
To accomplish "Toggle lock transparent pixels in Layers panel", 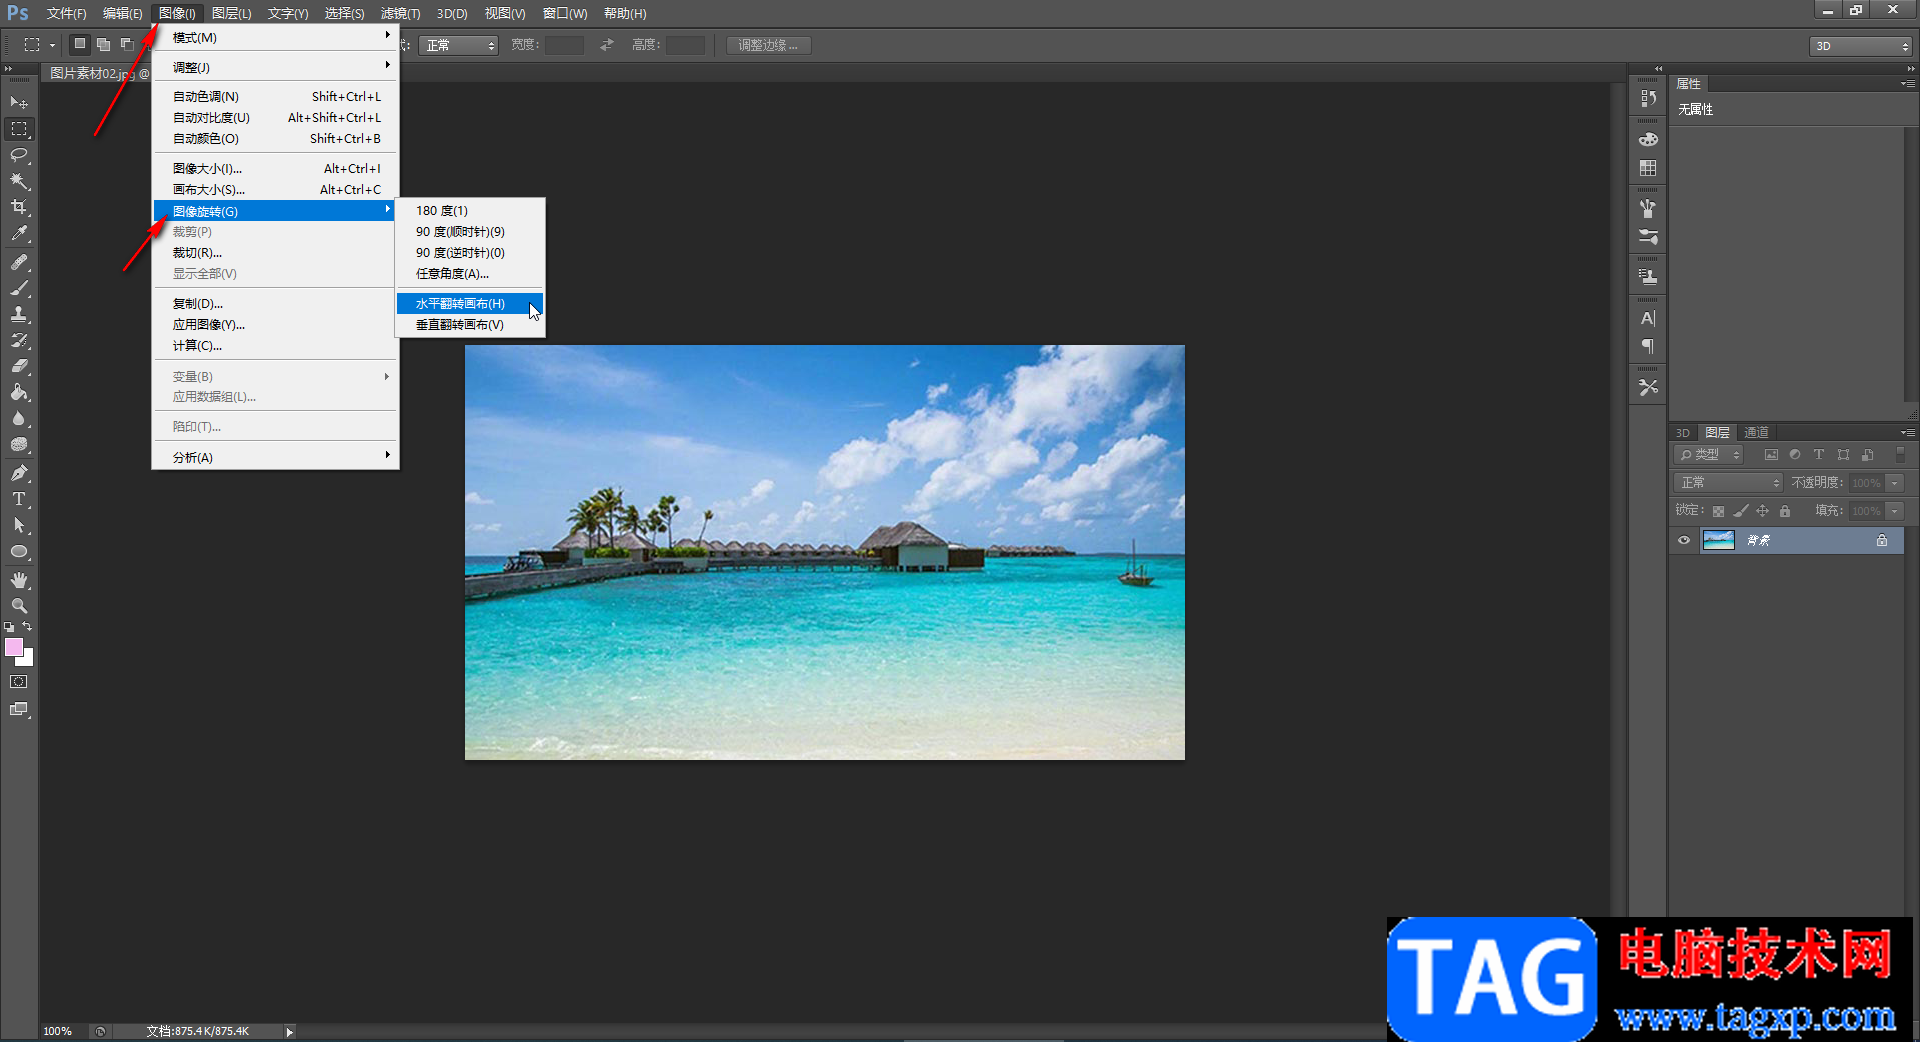I will pyautogui.click(x=1718, y=511).
